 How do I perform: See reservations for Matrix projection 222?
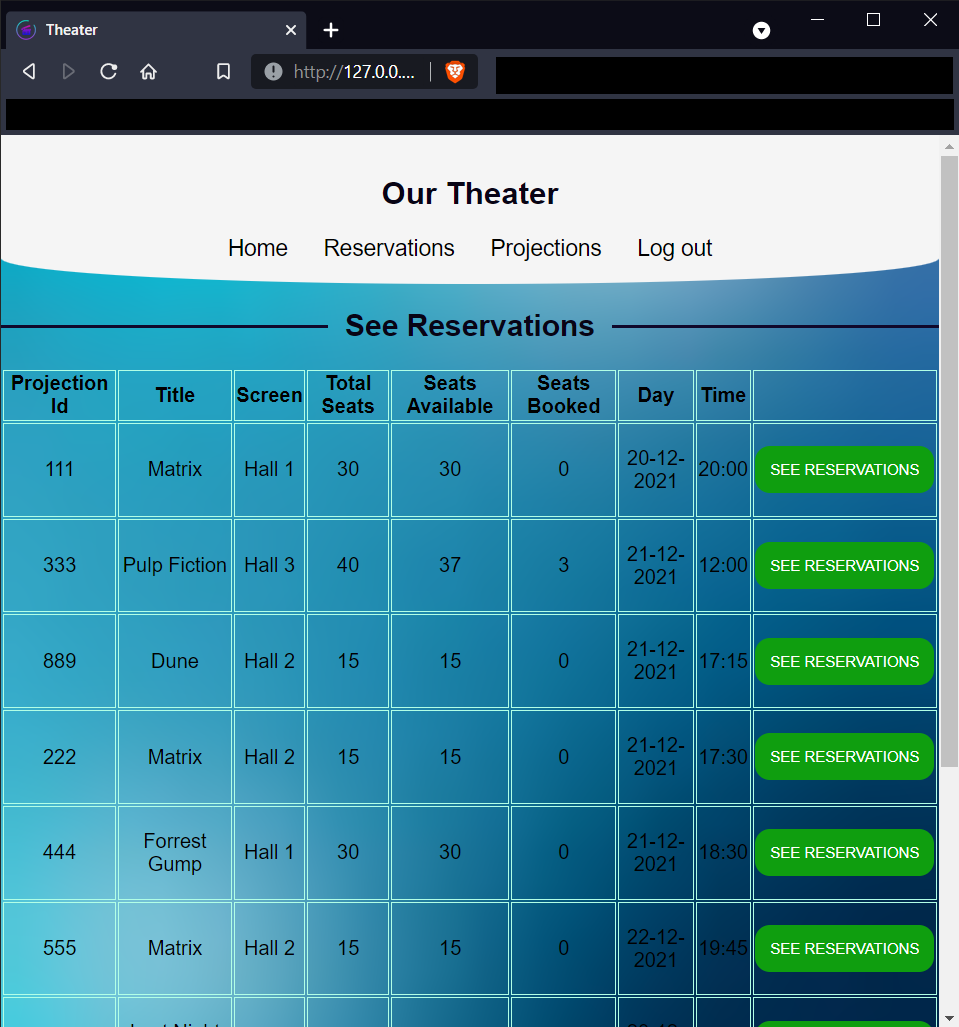point(844,756)
